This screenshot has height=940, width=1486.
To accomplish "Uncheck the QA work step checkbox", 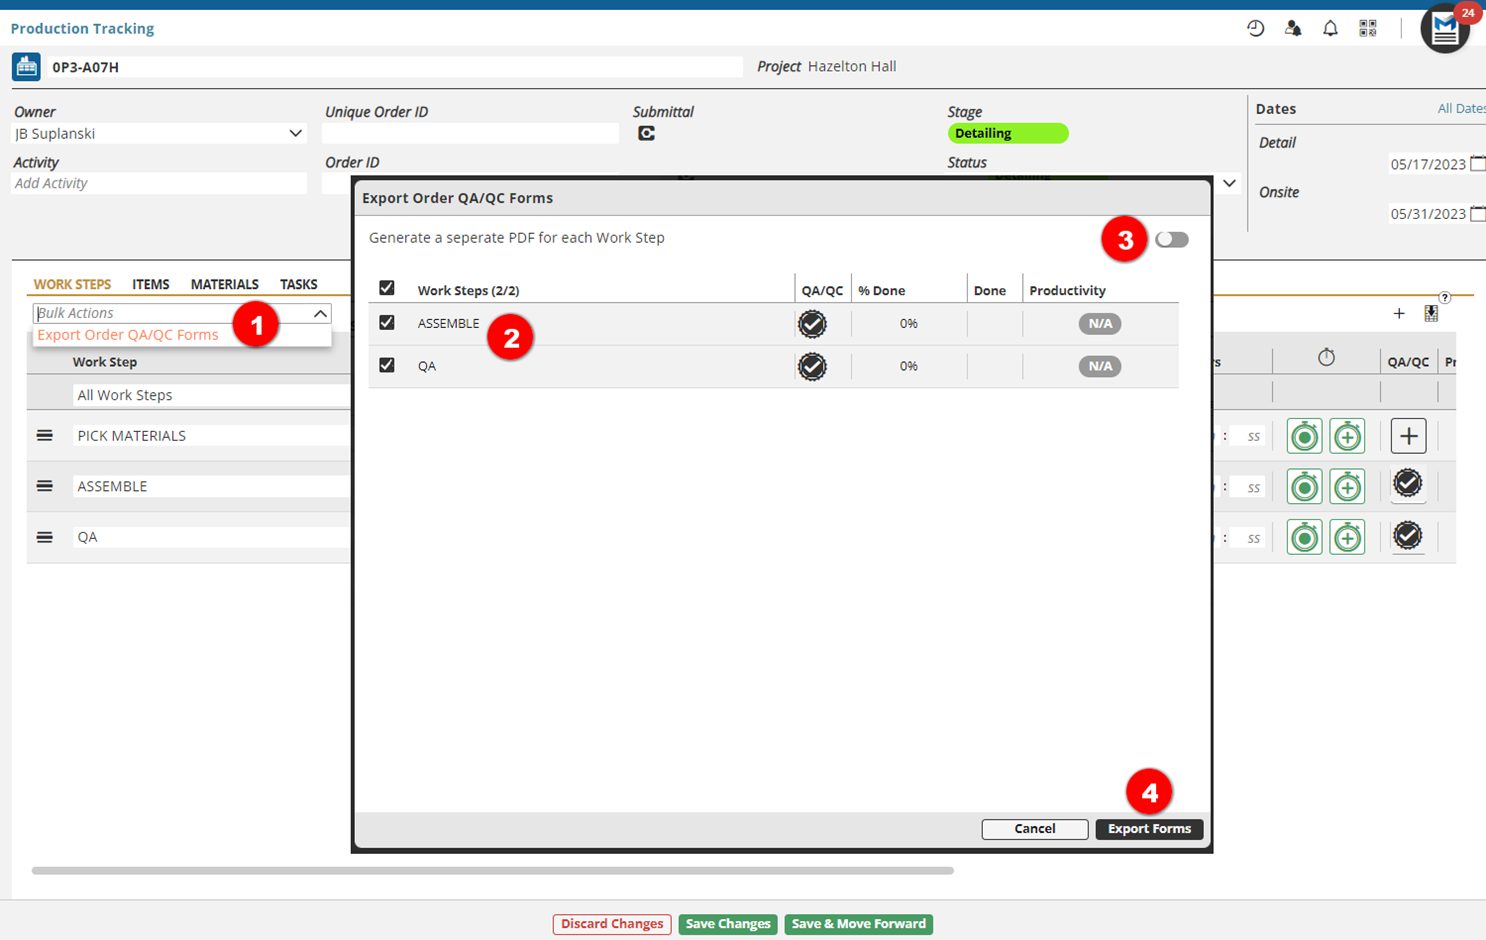I will click(387, 366).
